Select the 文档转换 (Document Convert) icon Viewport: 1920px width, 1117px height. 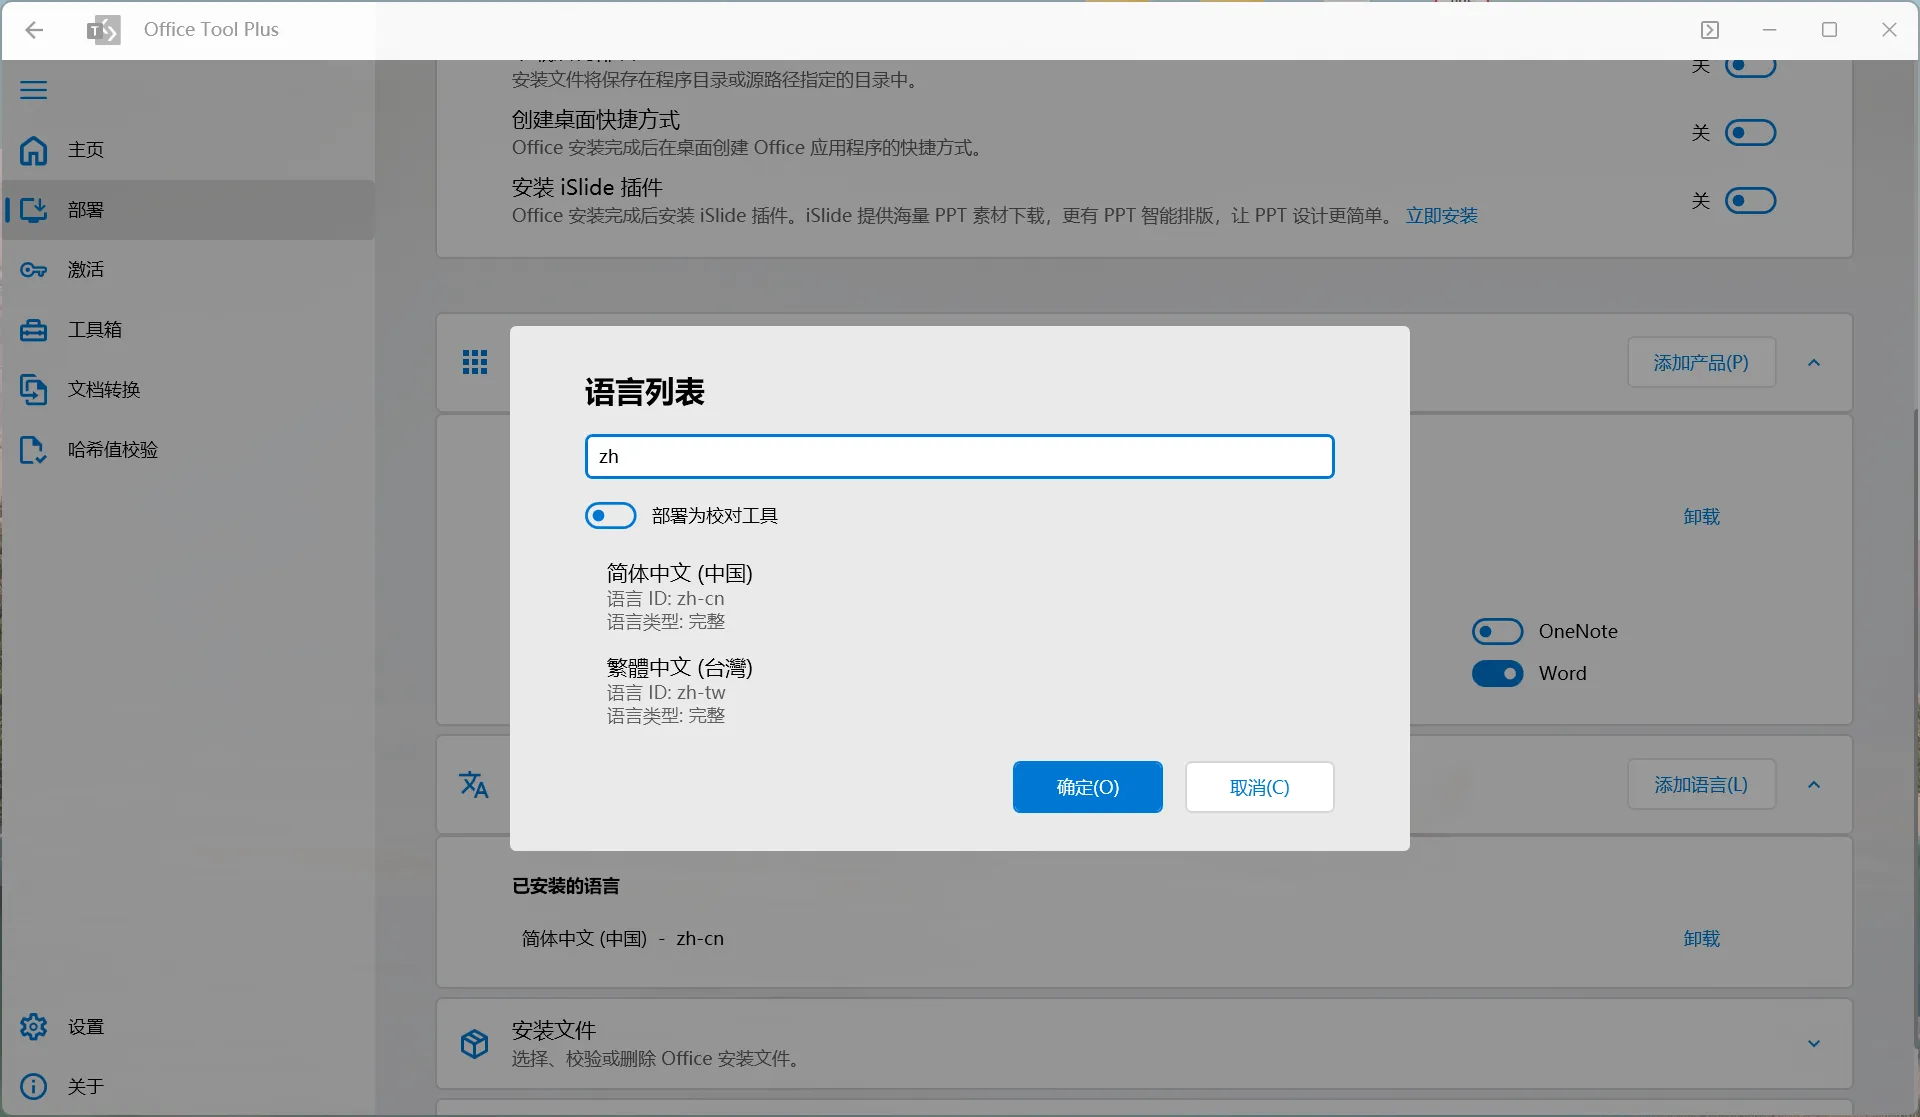(x=104, y=389)
